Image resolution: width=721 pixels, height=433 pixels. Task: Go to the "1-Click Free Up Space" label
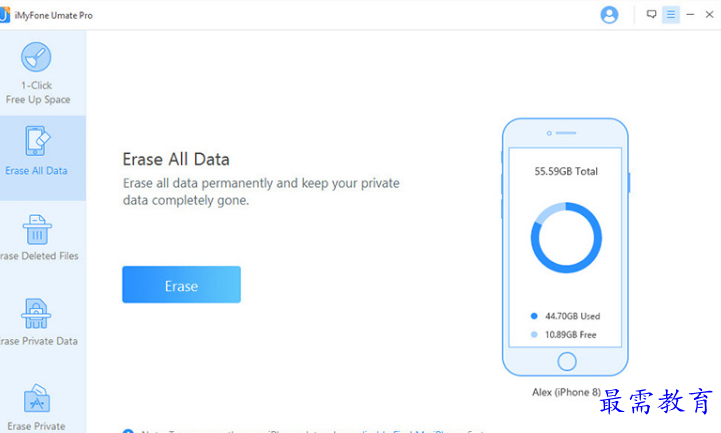[38, 92]
